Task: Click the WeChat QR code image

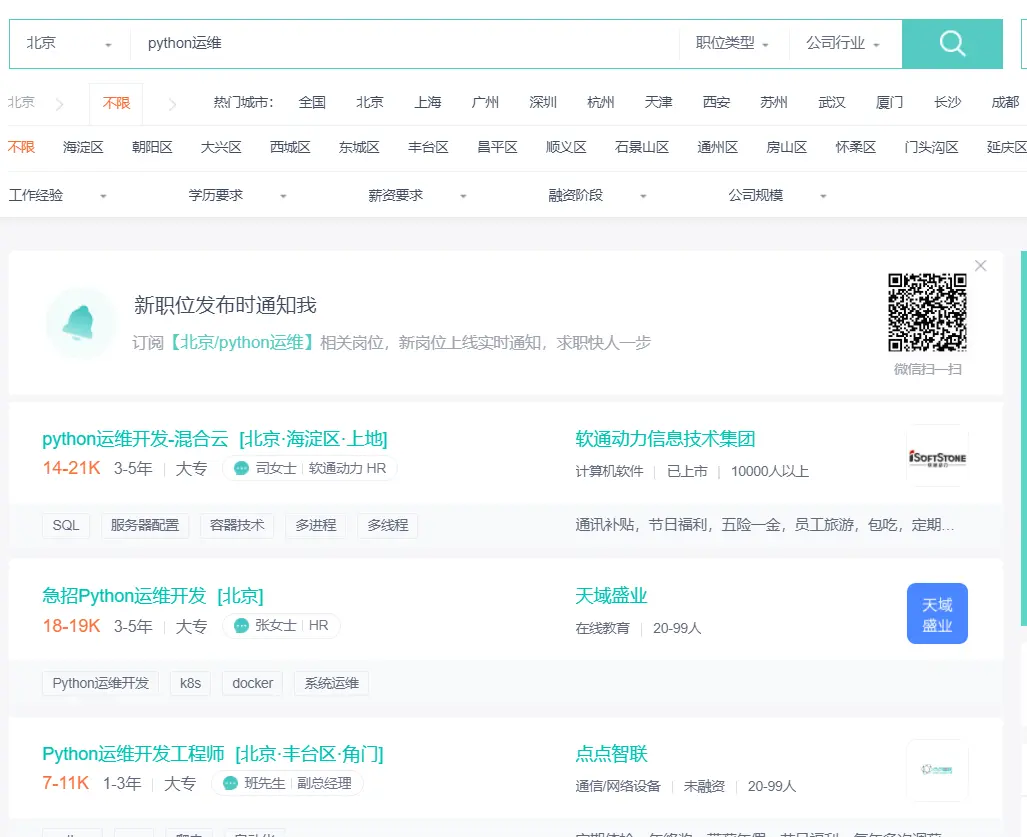Action: tap(927, 312)
